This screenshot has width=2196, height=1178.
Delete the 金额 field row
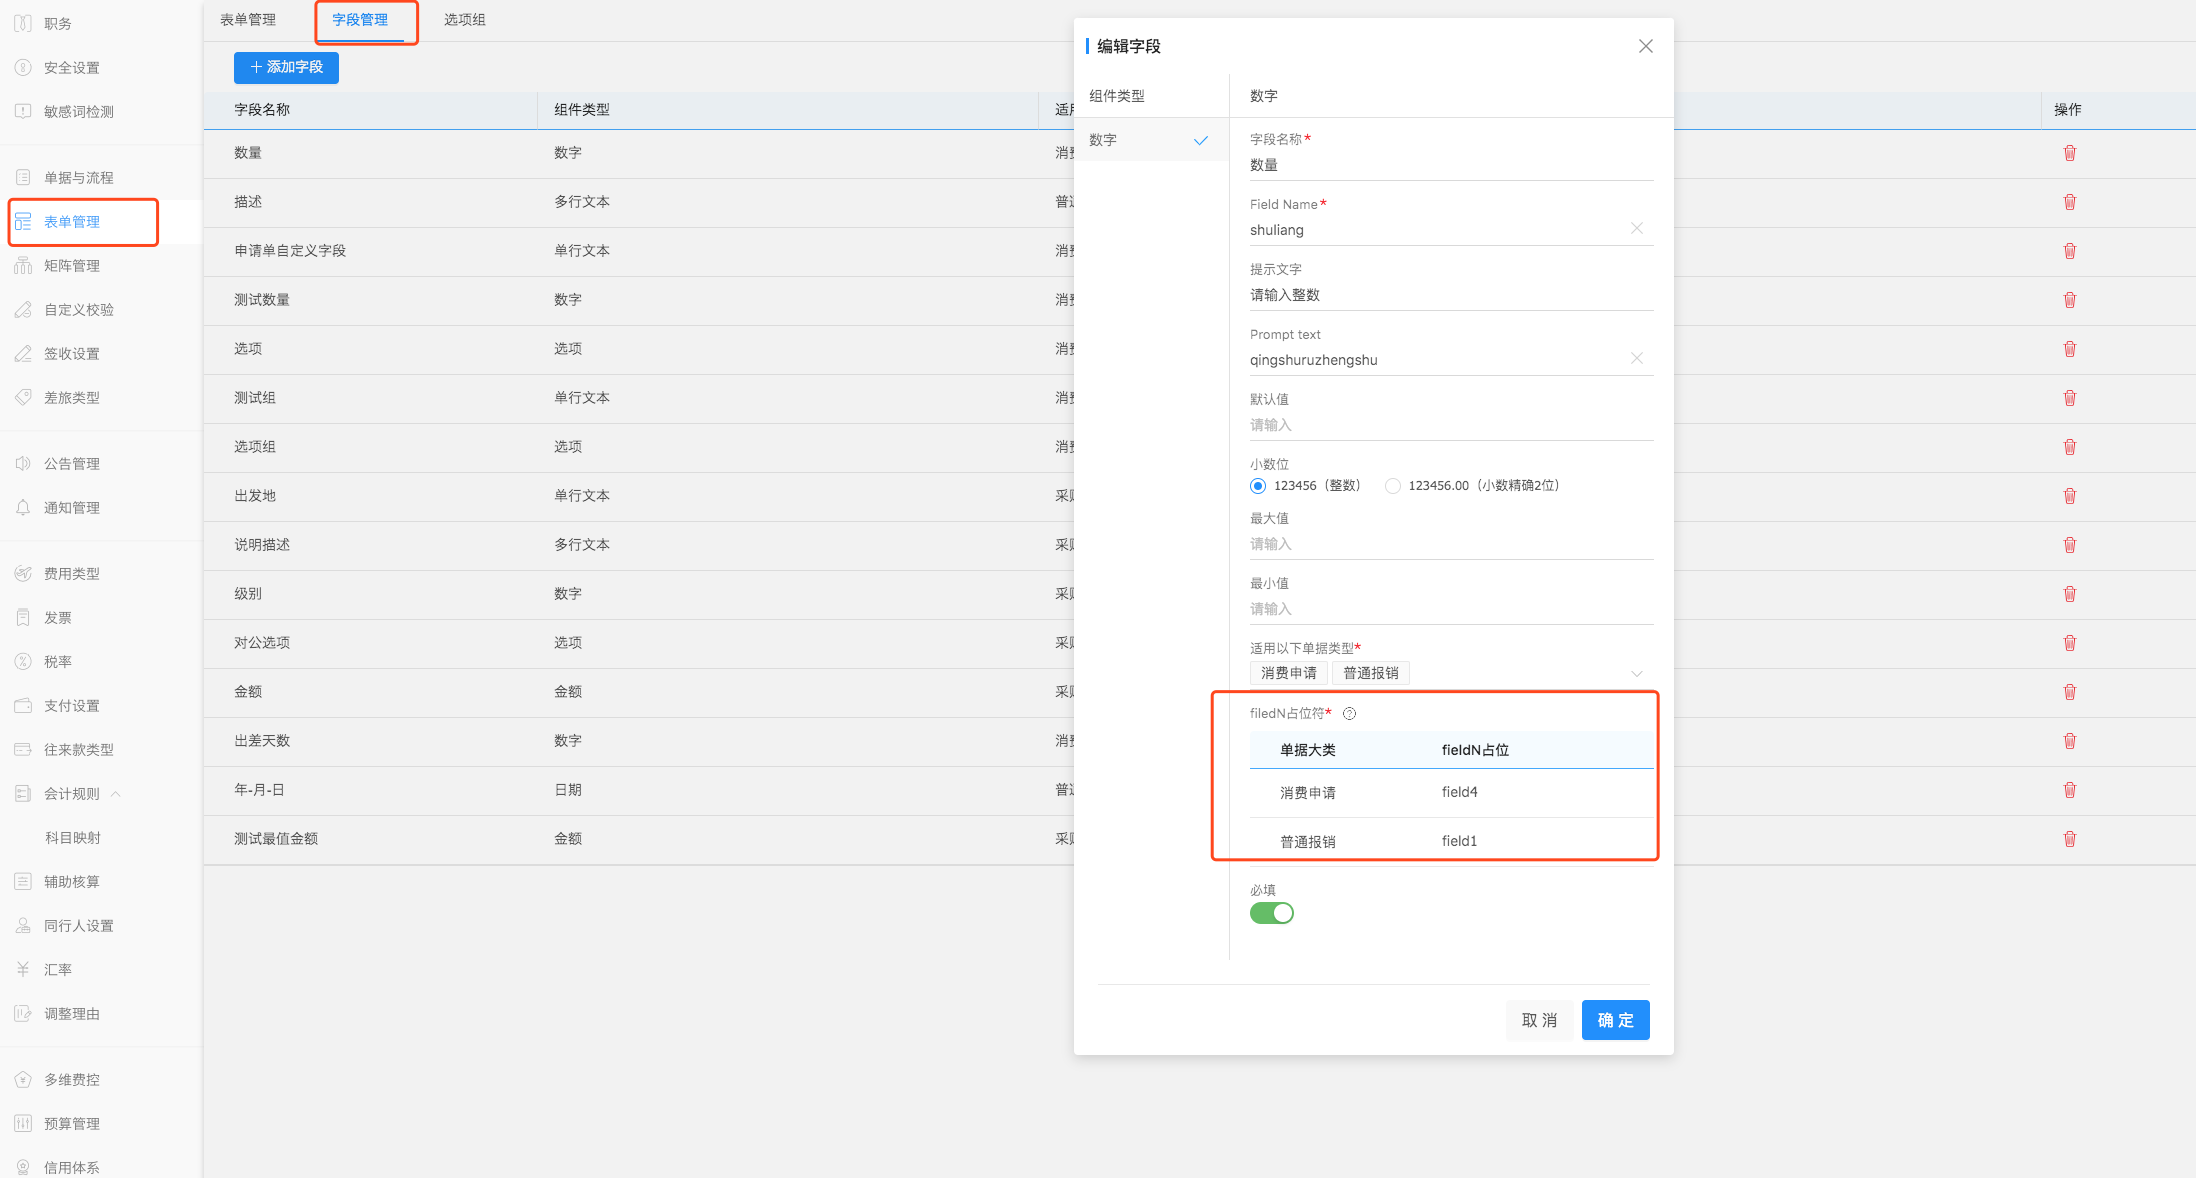point(2070,692)
